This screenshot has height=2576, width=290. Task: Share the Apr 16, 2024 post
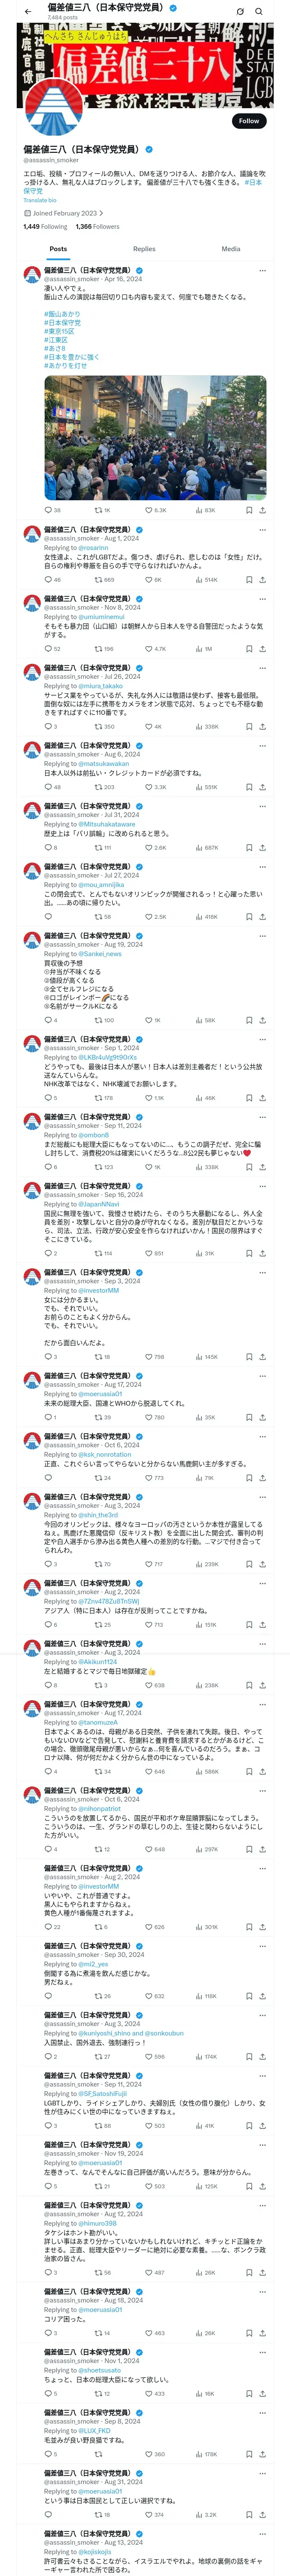point(262,510)
